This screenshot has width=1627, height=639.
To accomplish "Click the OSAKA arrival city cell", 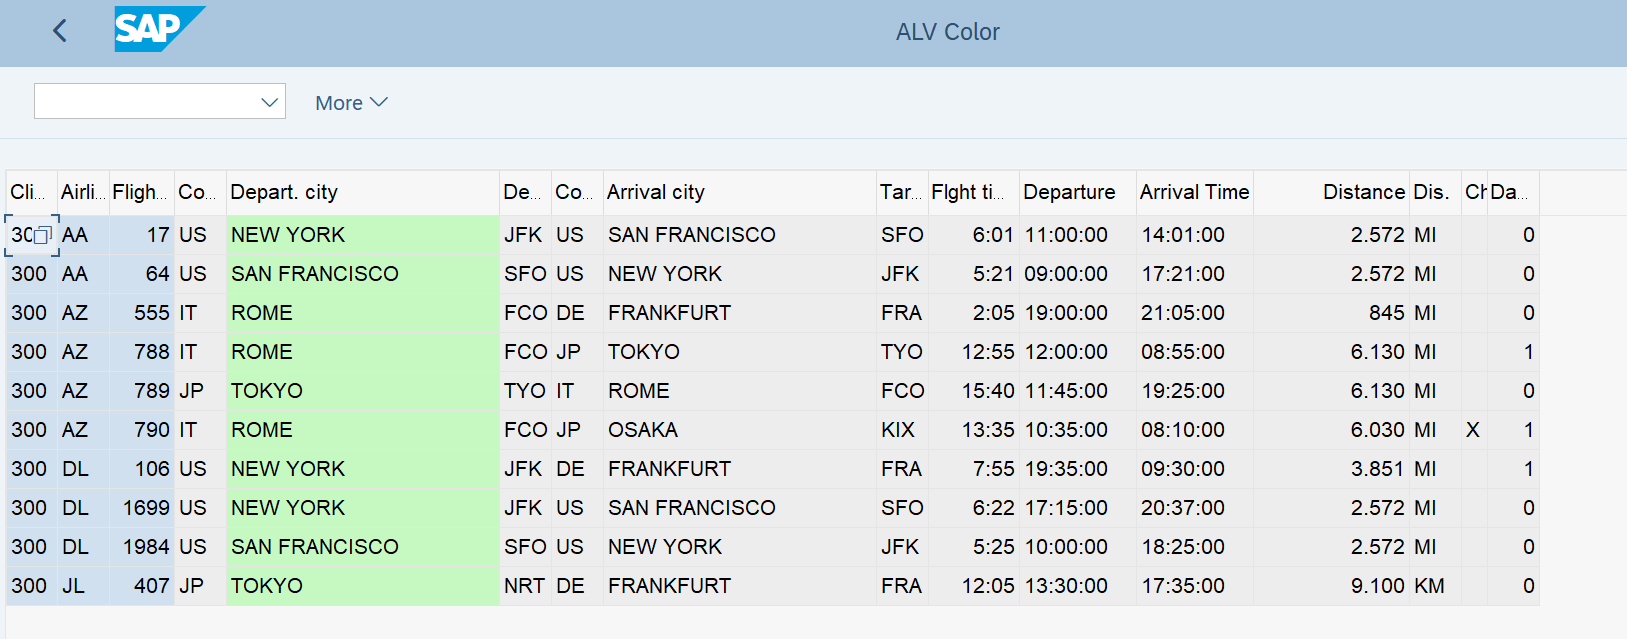I will pos(643,430).
